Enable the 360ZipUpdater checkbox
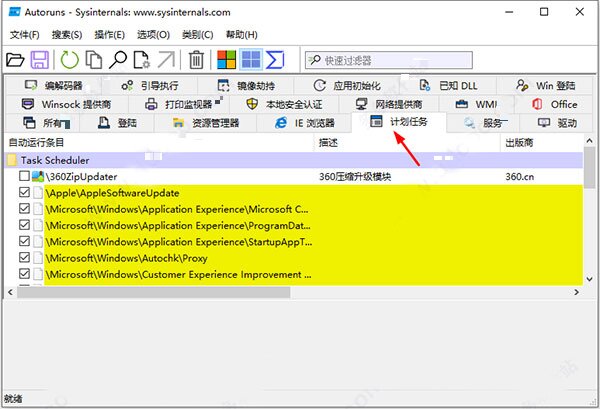 pos(24,176)
